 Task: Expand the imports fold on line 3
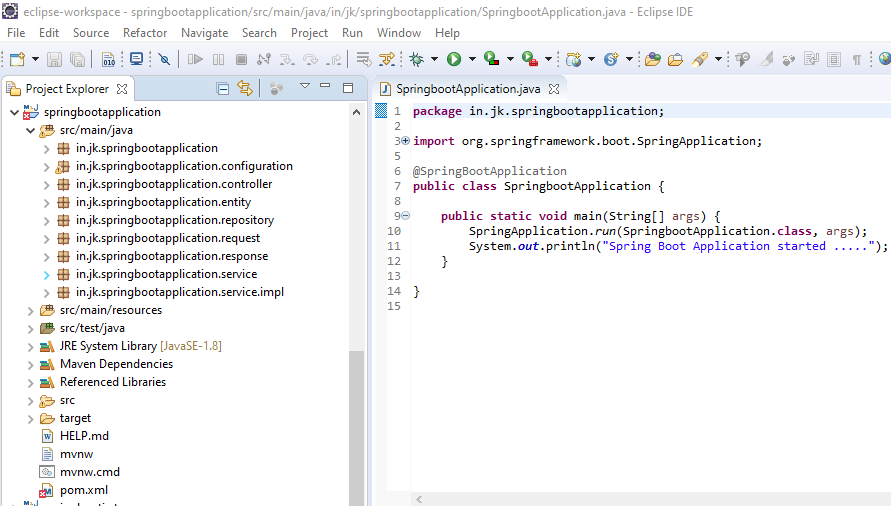pyautogui.click(x=406, y=140)
